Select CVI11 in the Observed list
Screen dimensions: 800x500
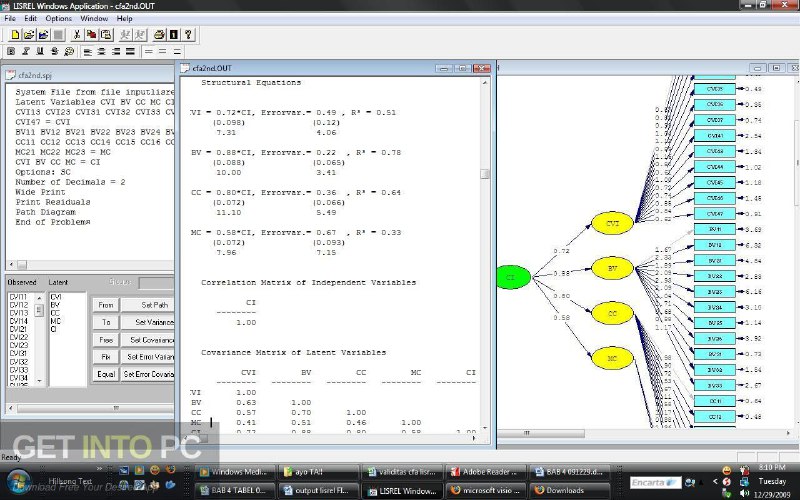(18, 297)
